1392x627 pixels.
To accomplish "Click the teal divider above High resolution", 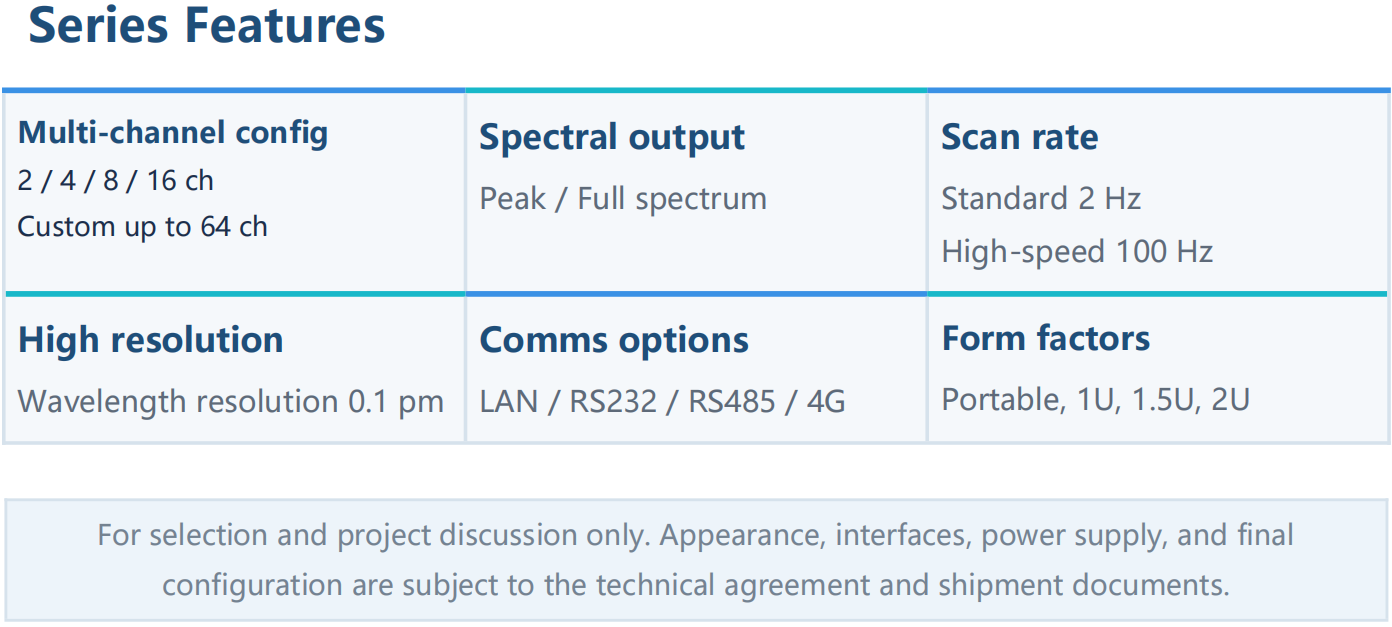I will 234,294.
